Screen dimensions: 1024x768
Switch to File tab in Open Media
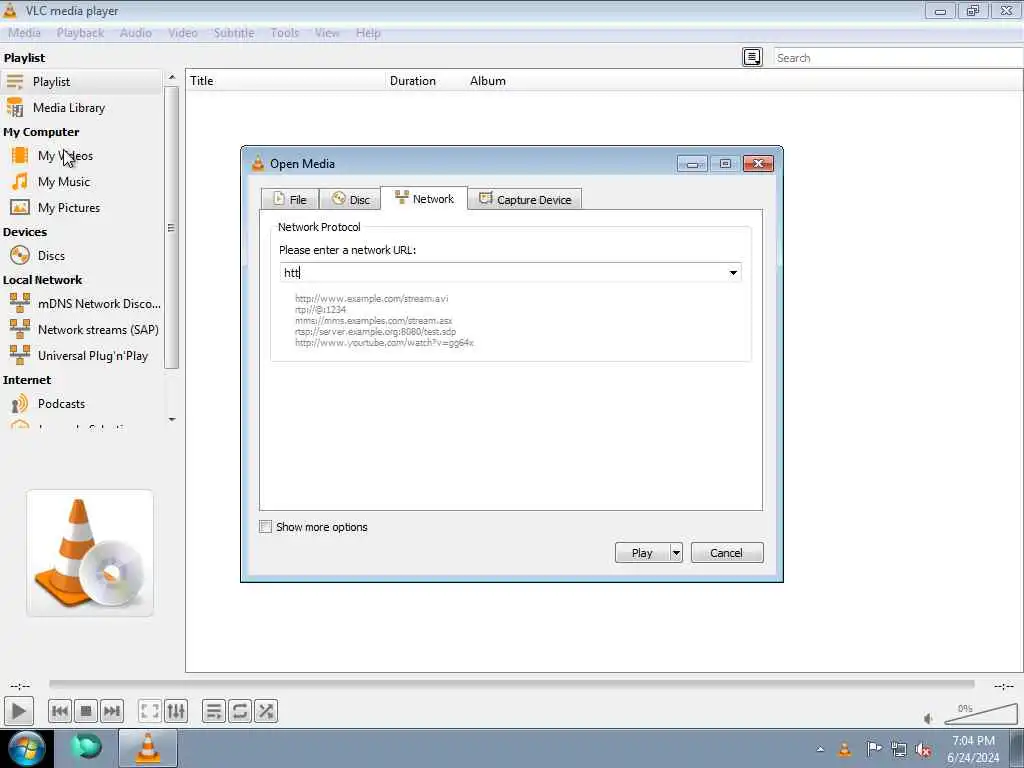click(290, 199)
